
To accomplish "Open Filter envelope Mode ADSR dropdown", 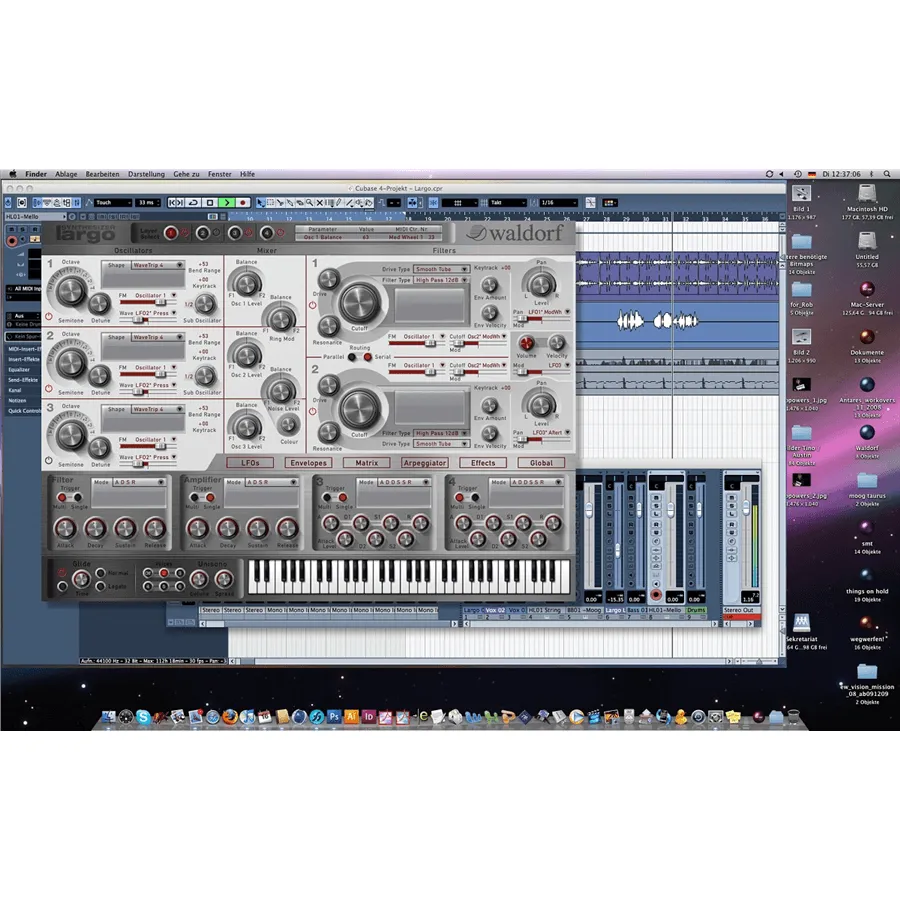I will pyautogui.click(x=139, y=482).
